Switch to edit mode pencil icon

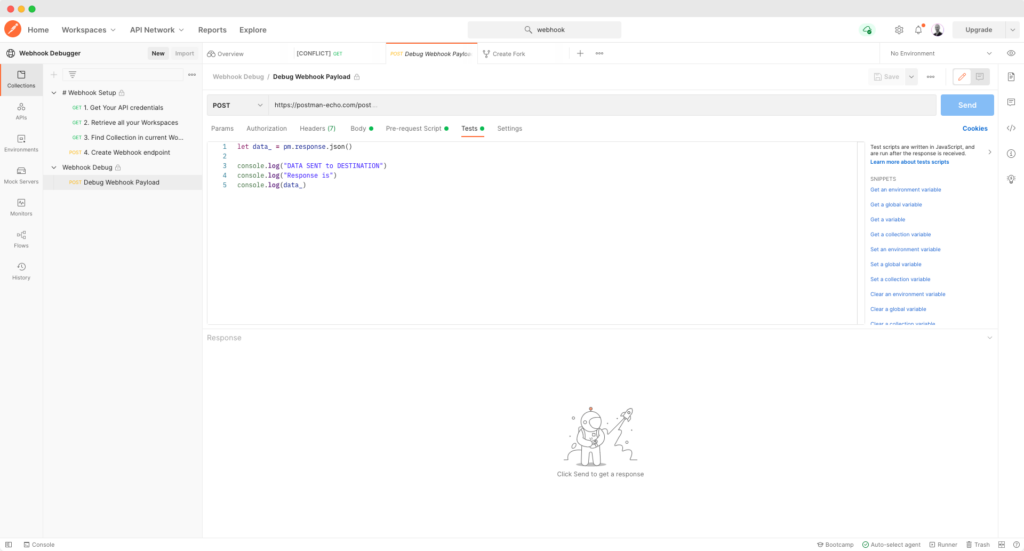(962, 77)
